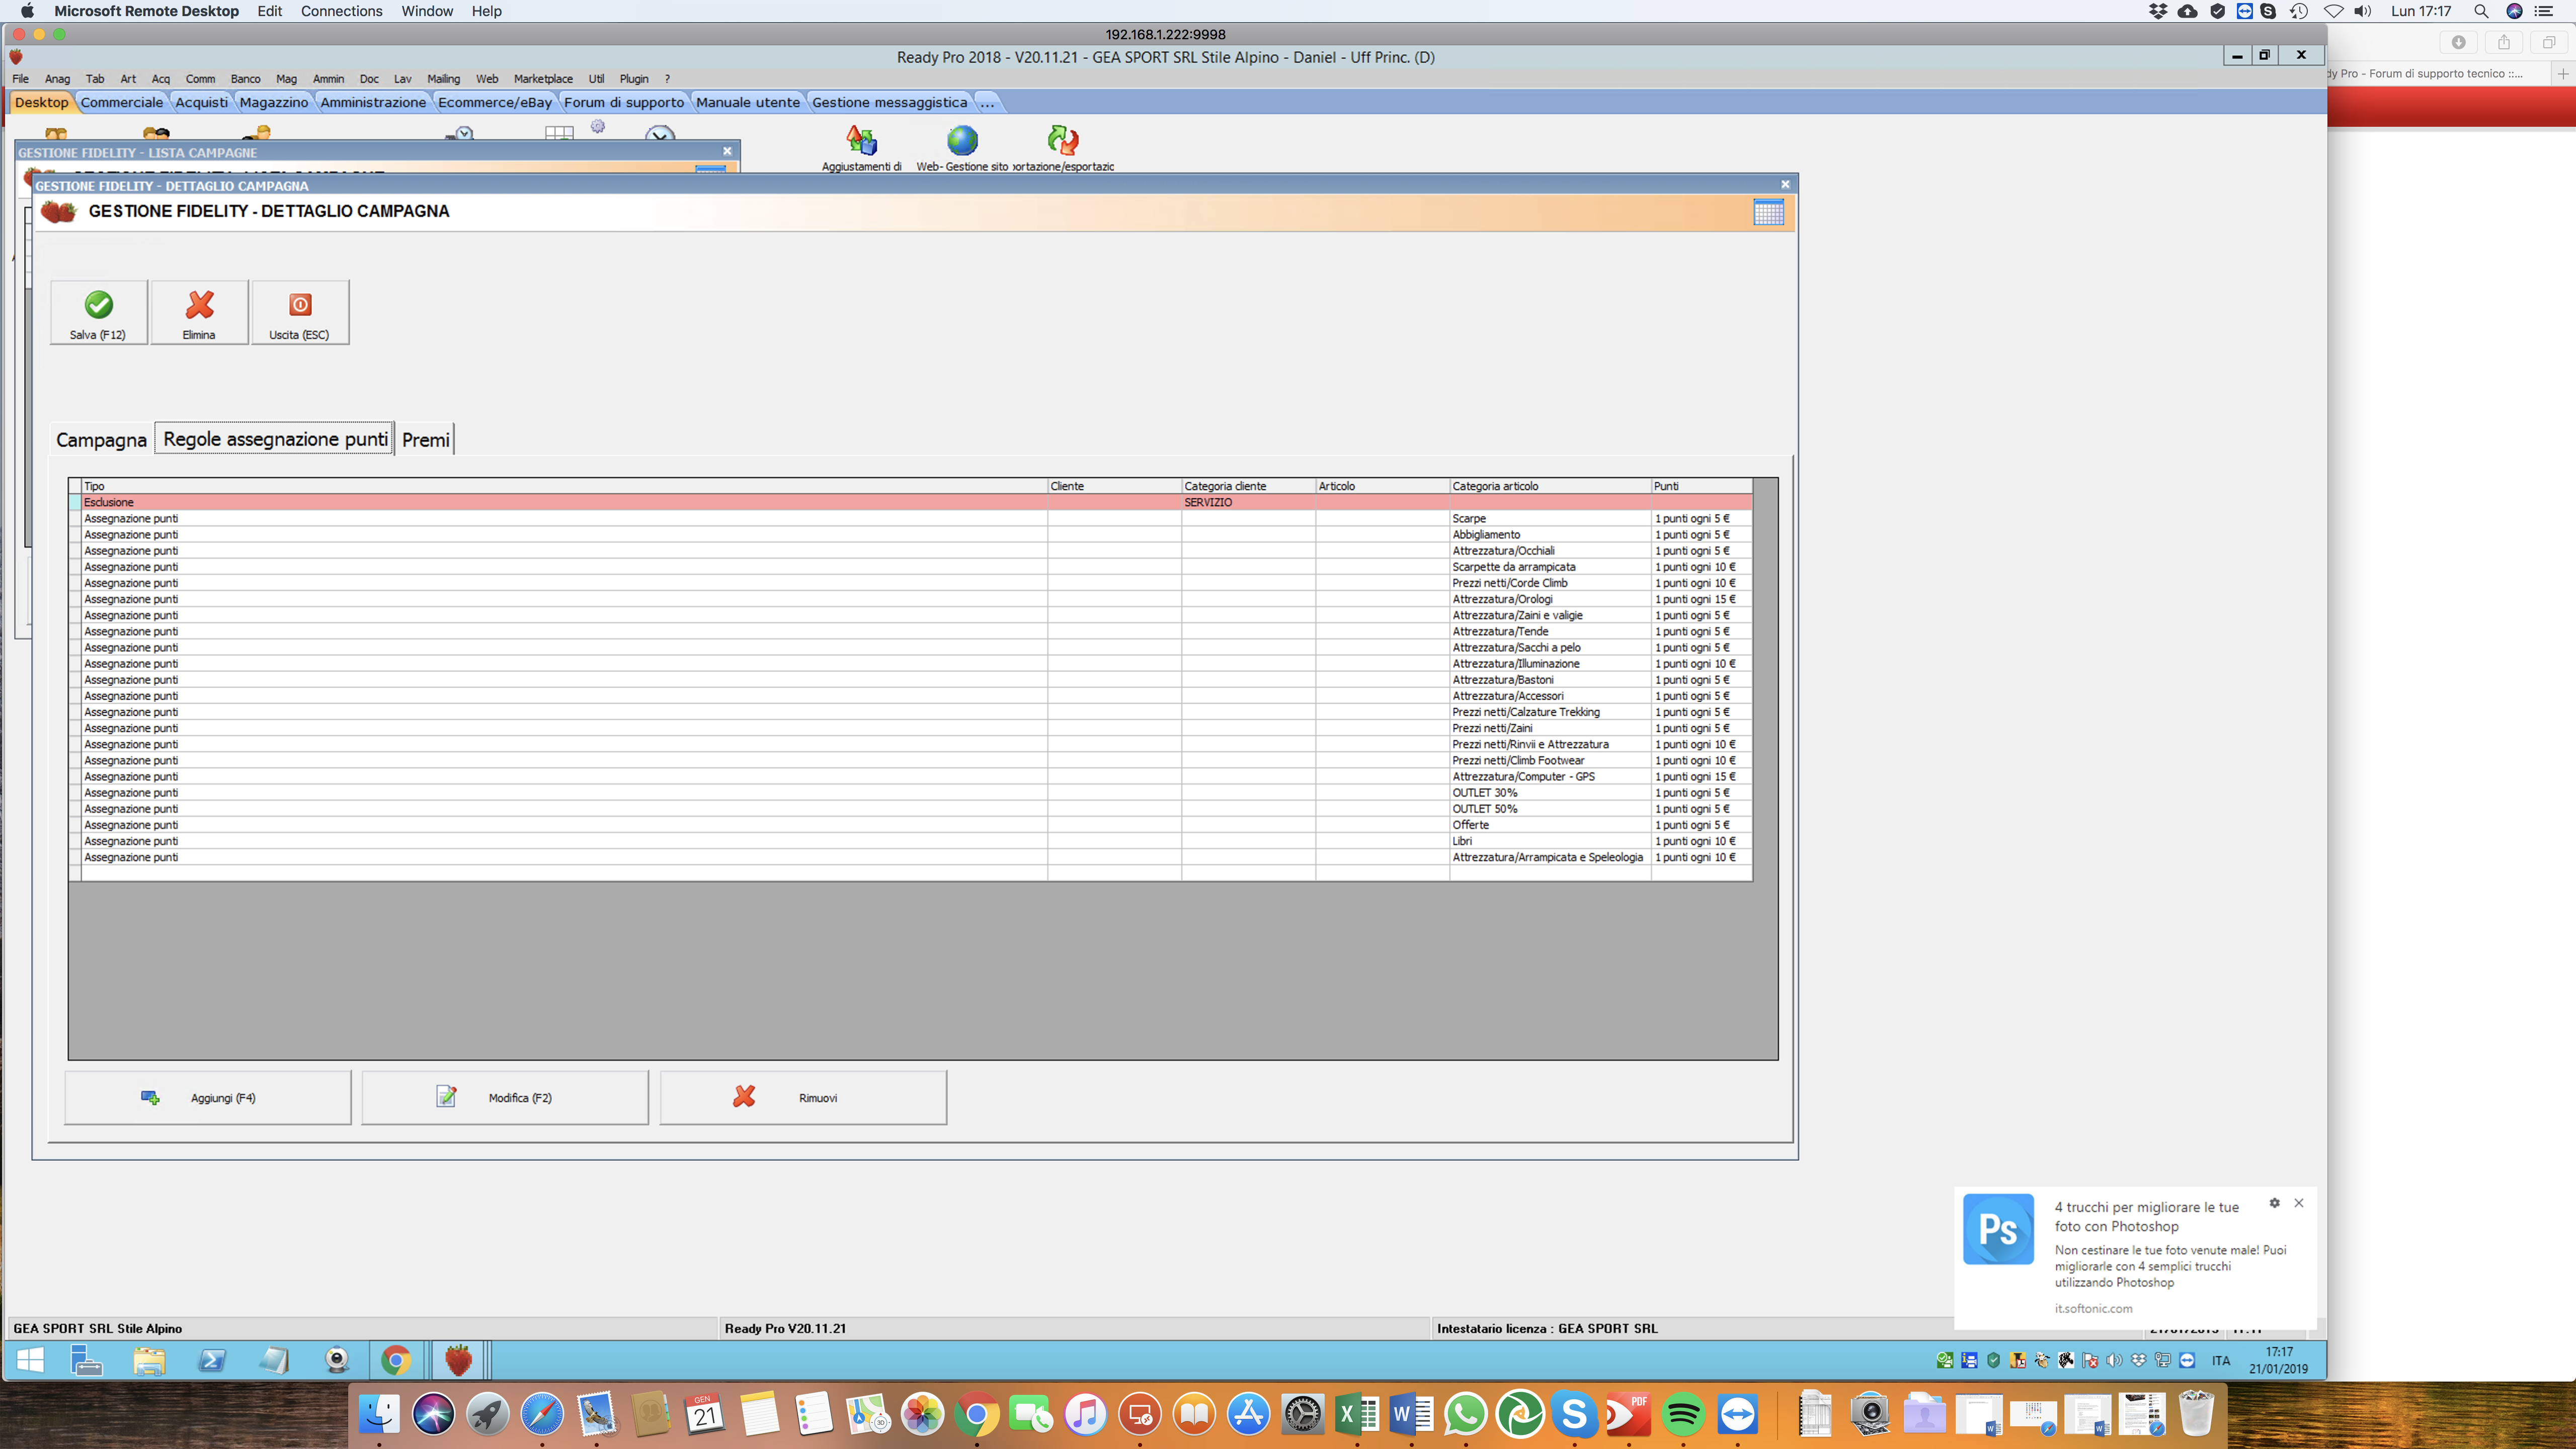Open TeamViewer from the dock
2576x1449 pixels.
(x=1737, y=1414)
